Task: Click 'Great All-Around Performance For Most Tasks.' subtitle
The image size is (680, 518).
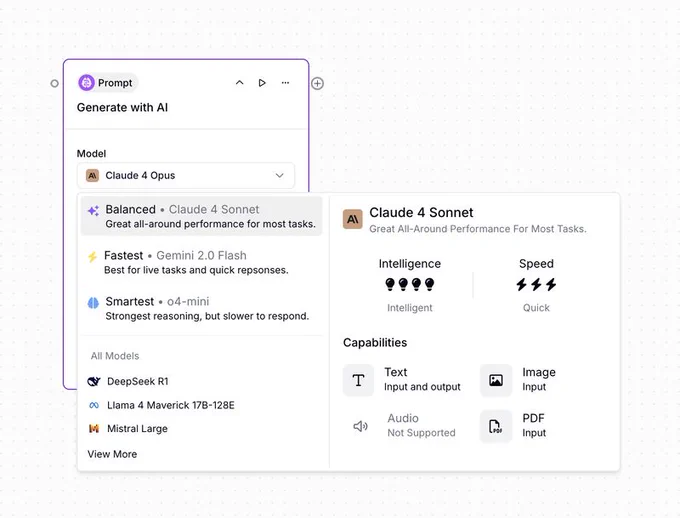Action: click(x=478, y=229)
